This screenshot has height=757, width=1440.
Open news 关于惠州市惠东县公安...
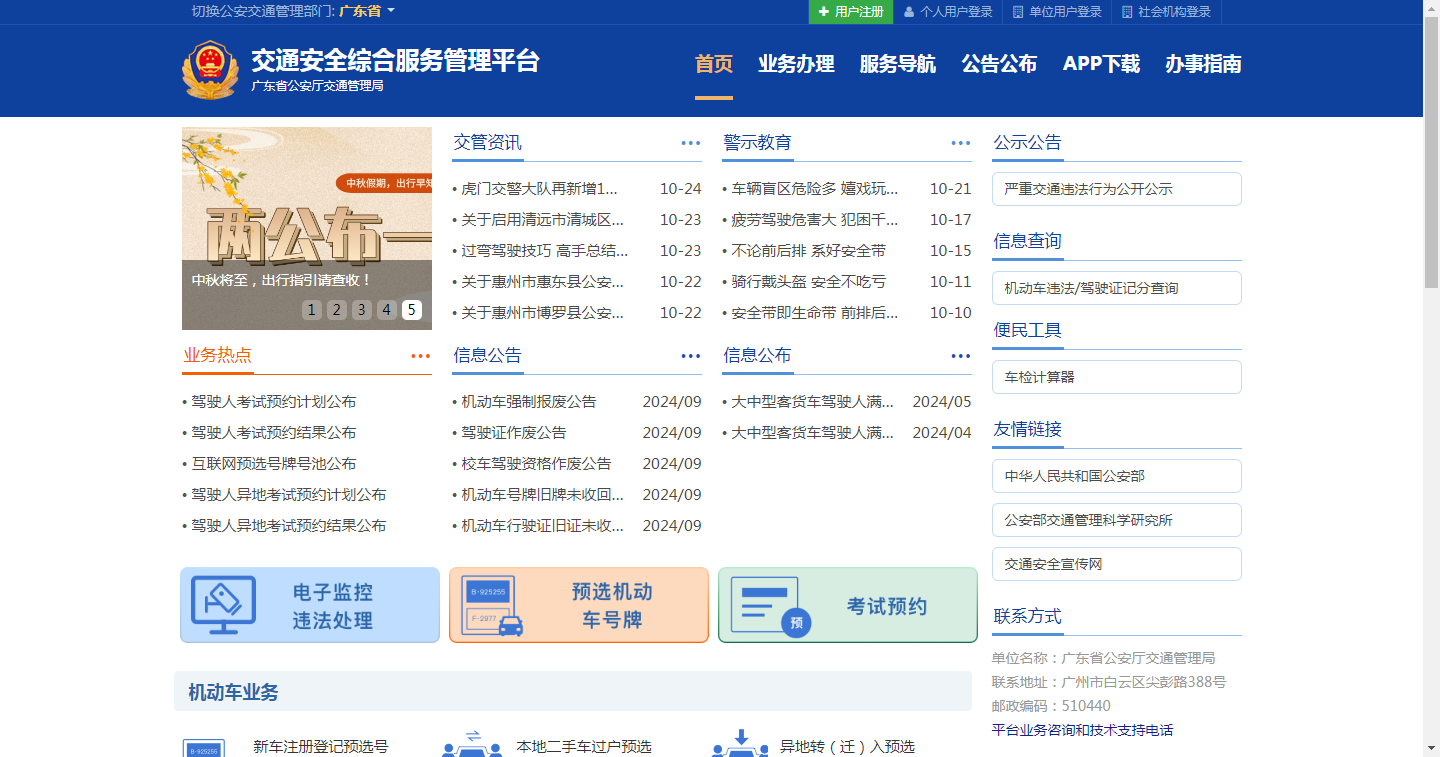pyautogui.click(x=543, y=282)
